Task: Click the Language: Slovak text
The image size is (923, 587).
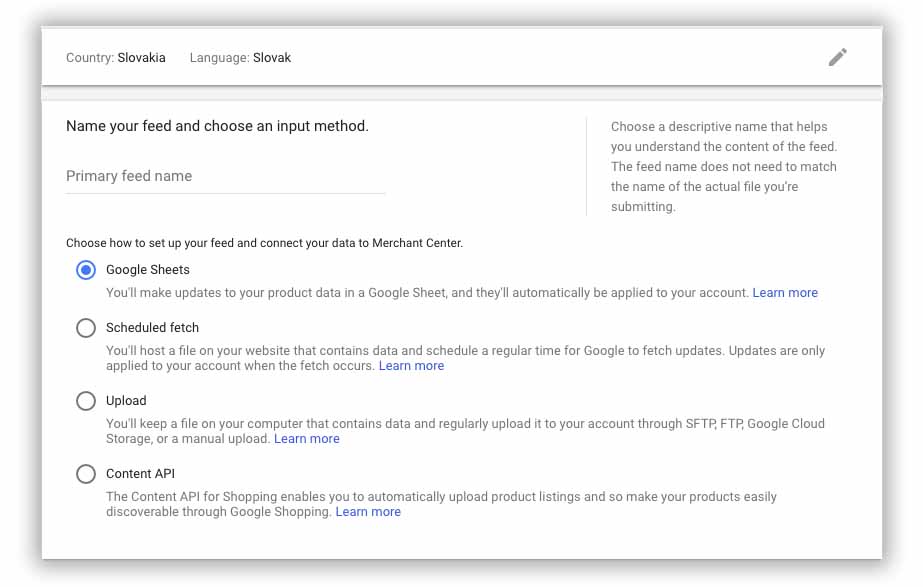Action: (240, 58)
